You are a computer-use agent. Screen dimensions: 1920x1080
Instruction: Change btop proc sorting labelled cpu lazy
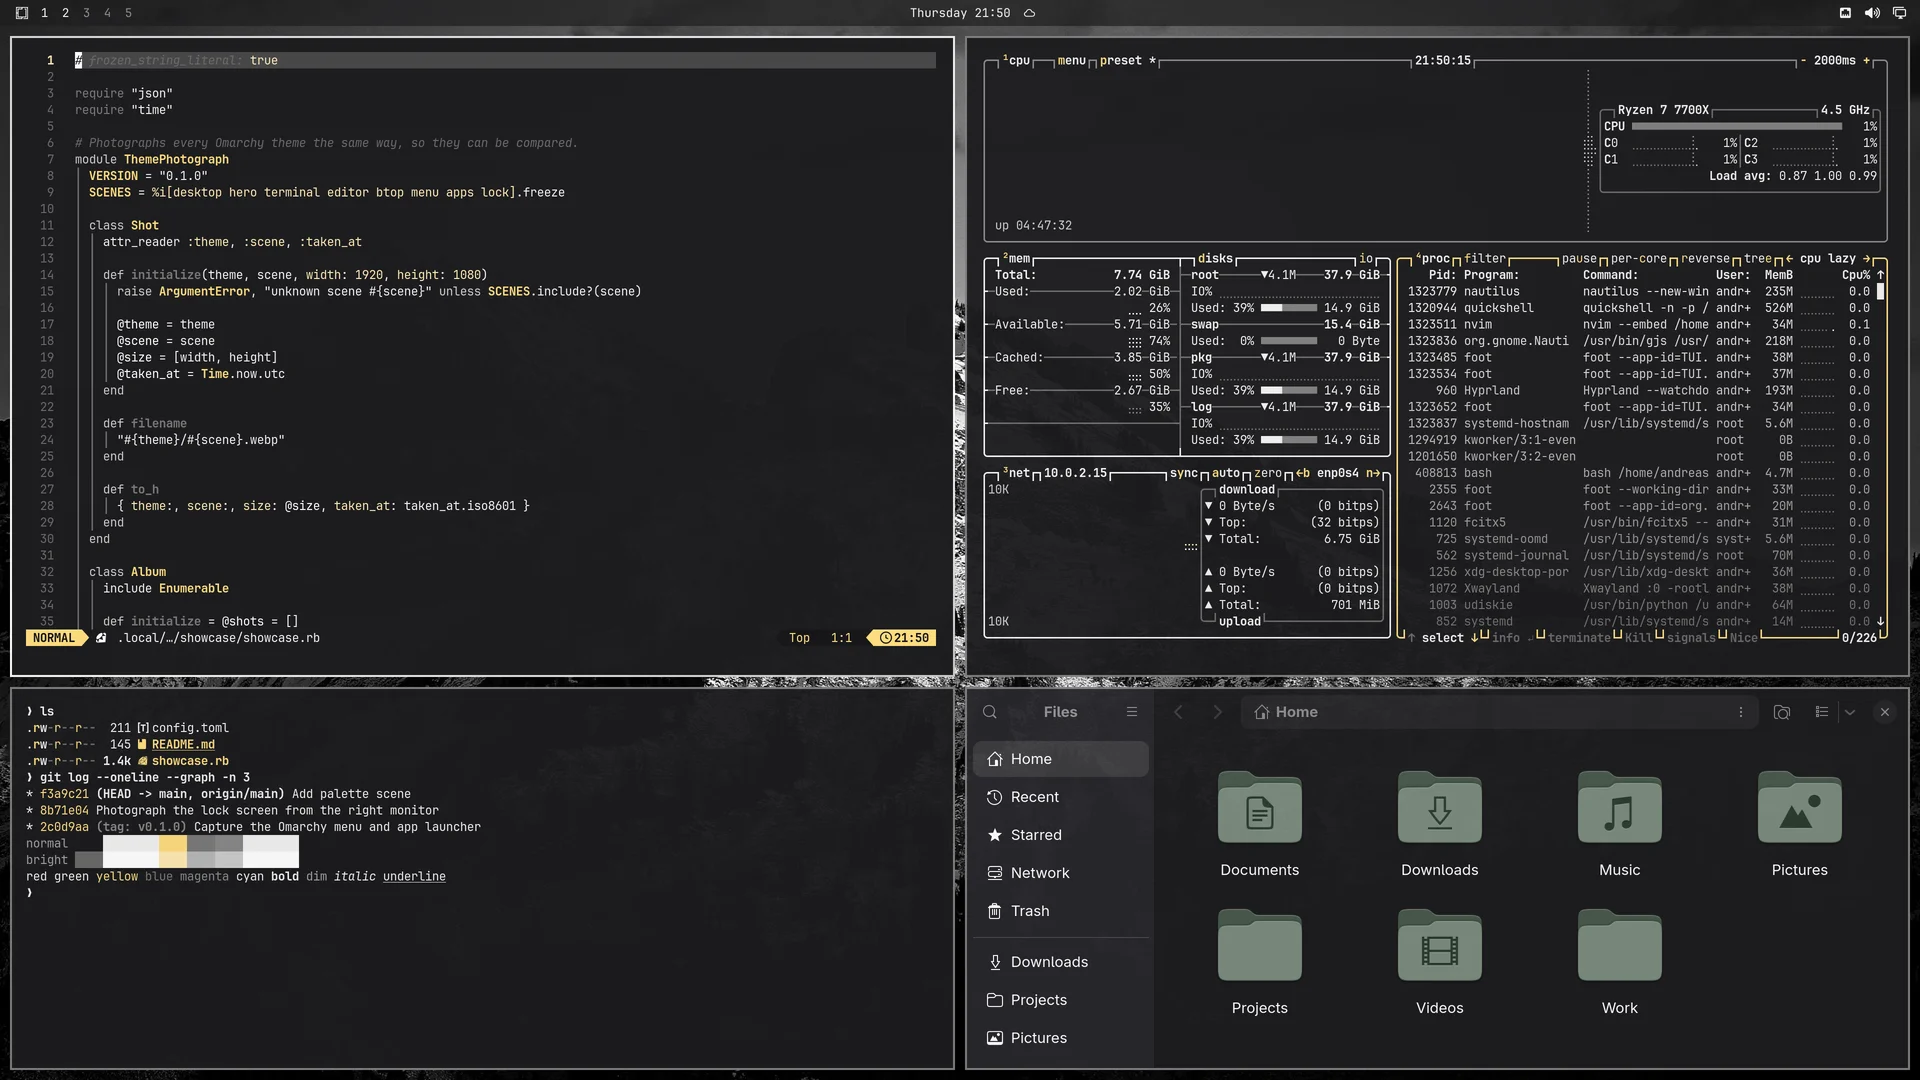[1827, 258]
